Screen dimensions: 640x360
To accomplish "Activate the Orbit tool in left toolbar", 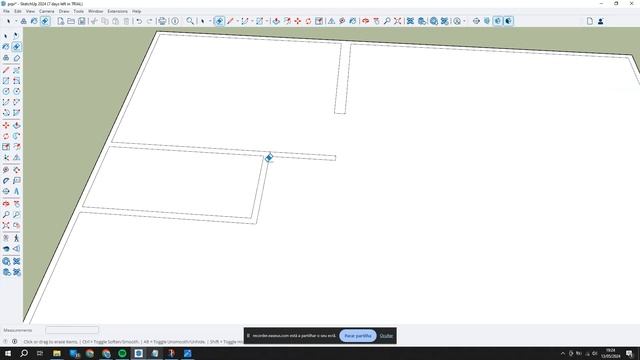I will coord(6,204).
